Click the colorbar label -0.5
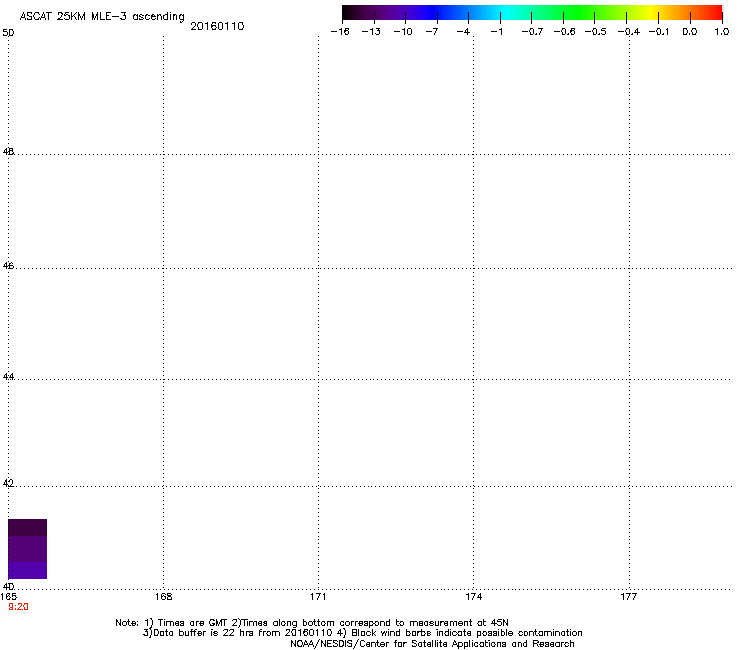 pyautogui.click(x=596, y=32)
